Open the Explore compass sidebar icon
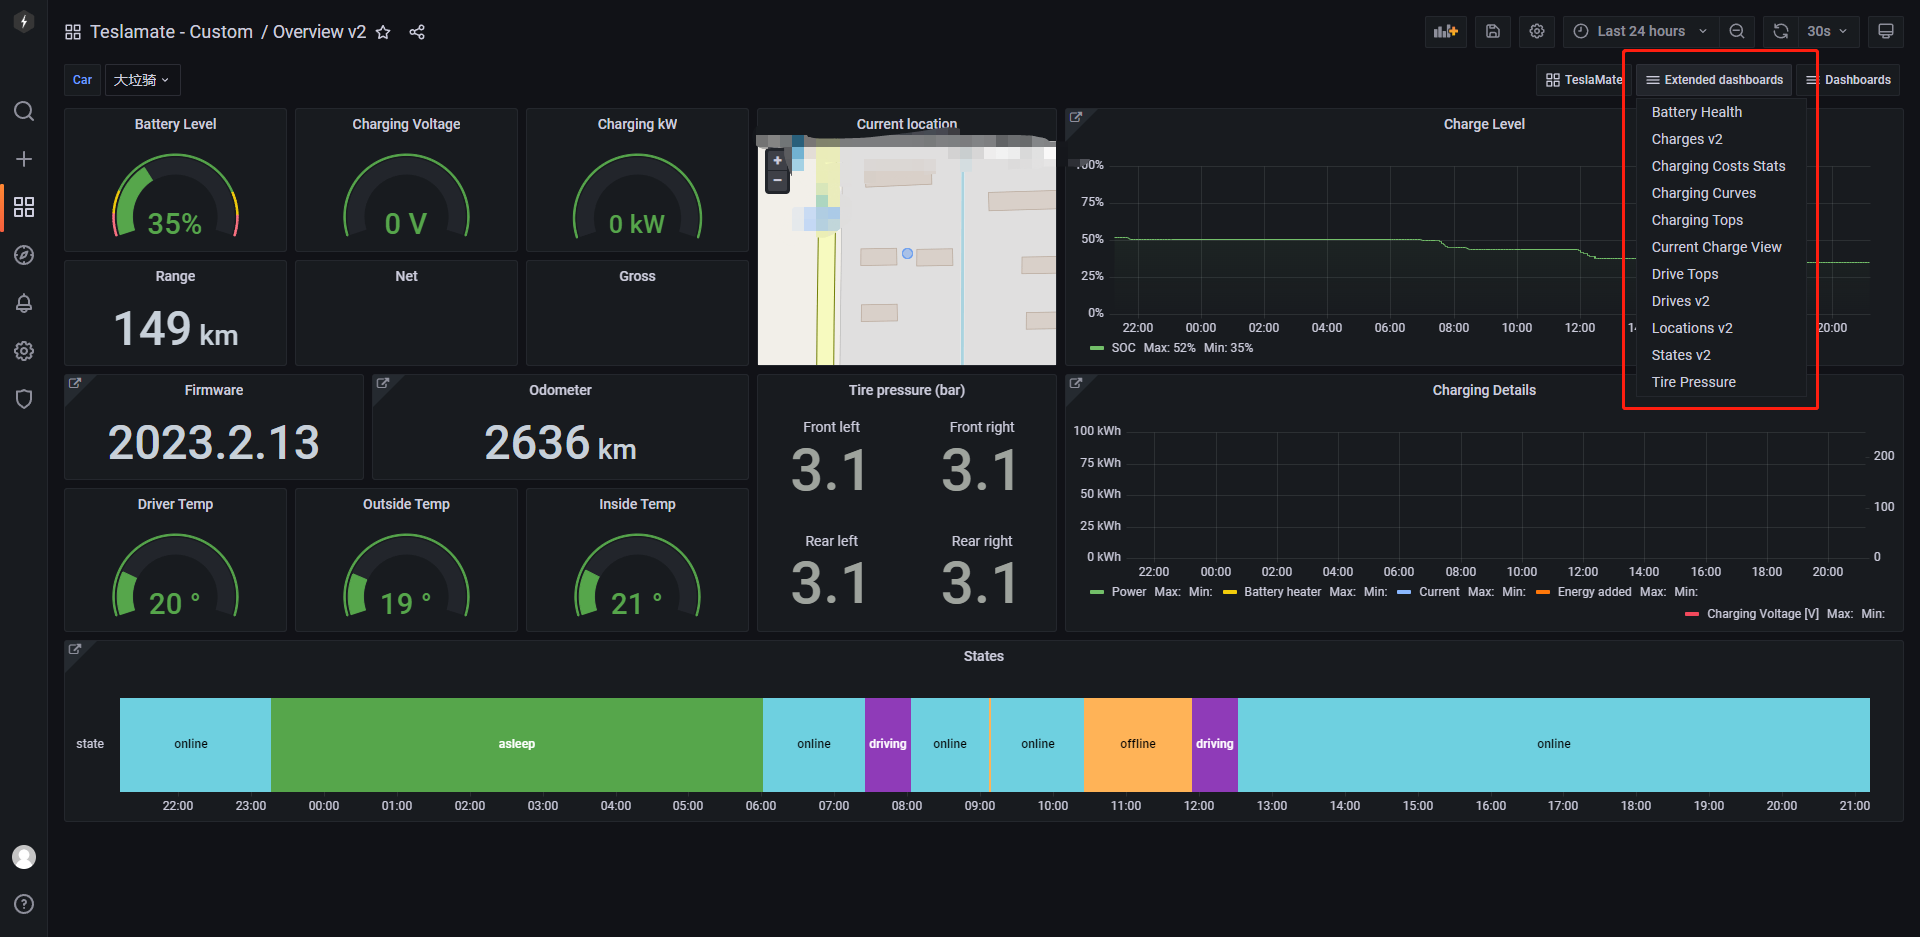Image resolution: width=1920 pixels, height=937 pixels. coord(24,255)
